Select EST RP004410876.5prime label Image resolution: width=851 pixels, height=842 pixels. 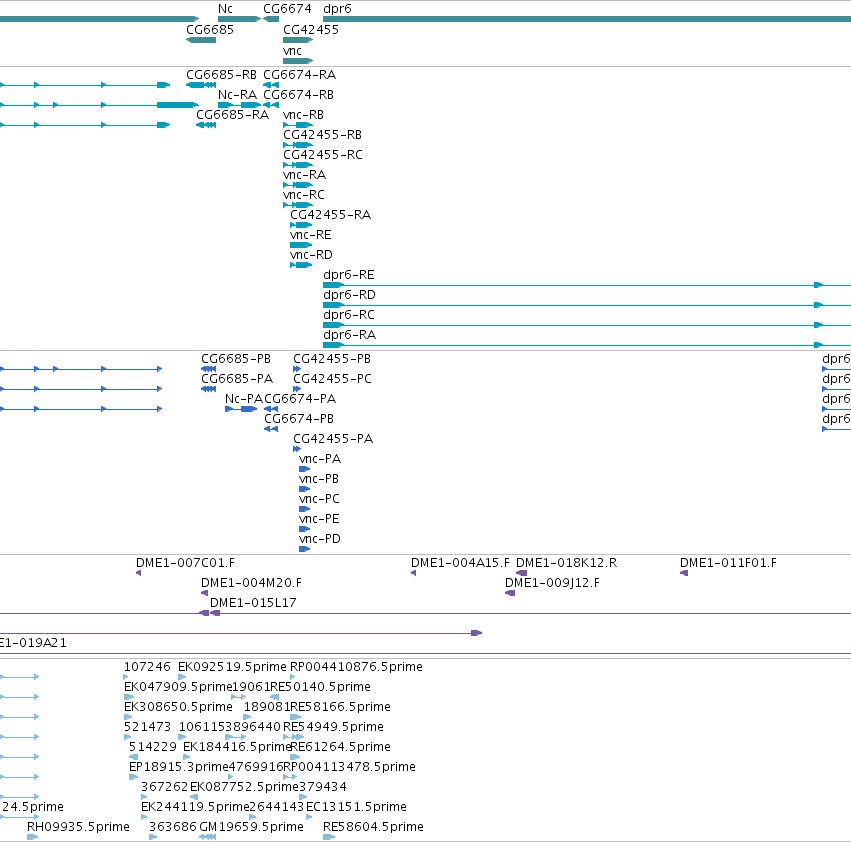coord(356,667)
